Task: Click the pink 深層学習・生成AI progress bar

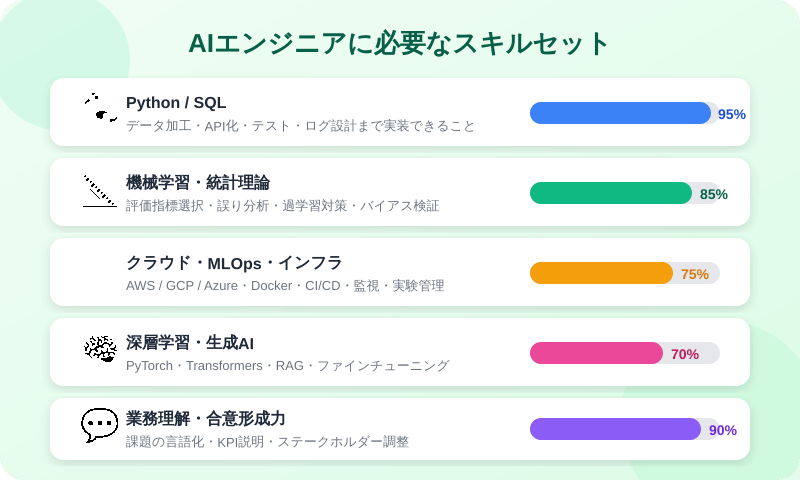Action: pos(596,353)
